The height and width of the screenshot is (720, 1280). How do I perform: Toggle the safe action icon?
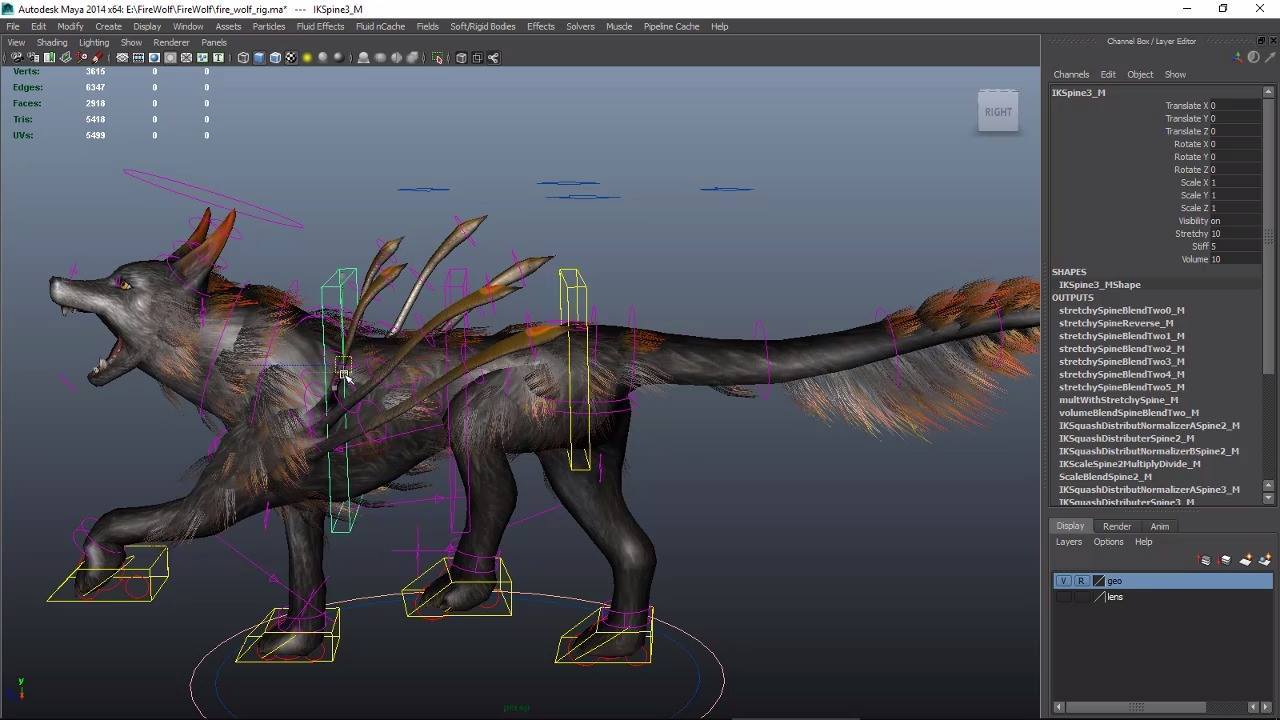coord(202,58)
